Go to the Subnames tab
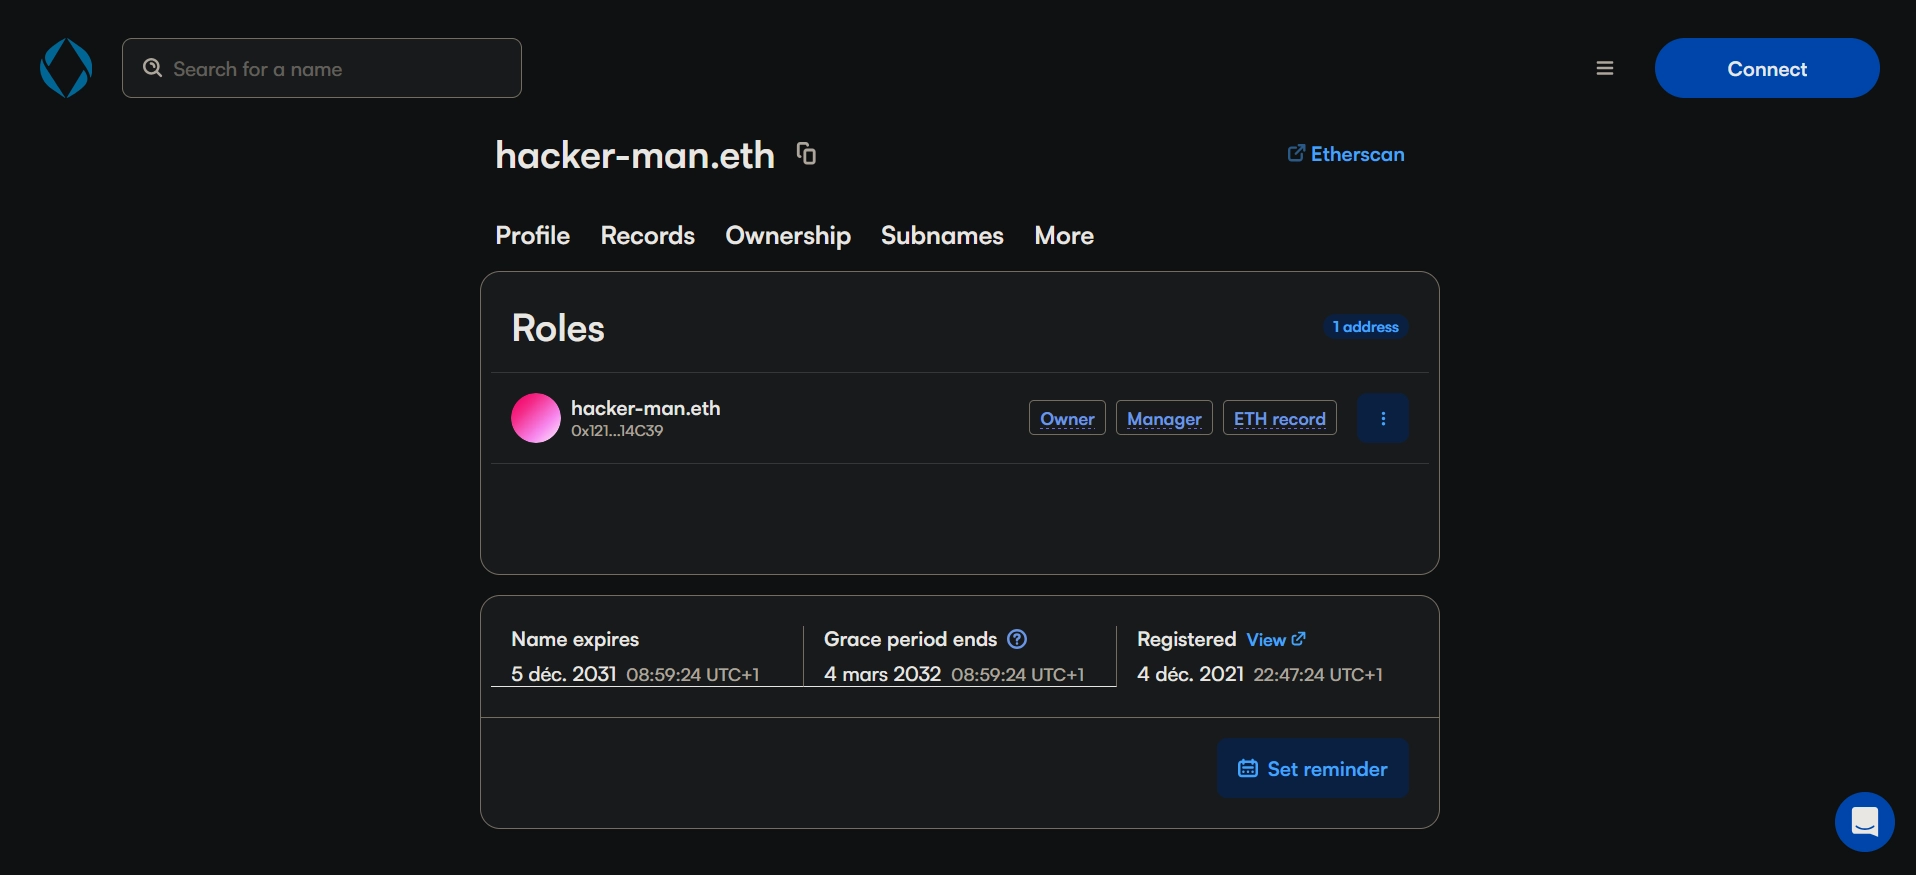Viewport: 1916px width, 875px height. coord(941,236)
